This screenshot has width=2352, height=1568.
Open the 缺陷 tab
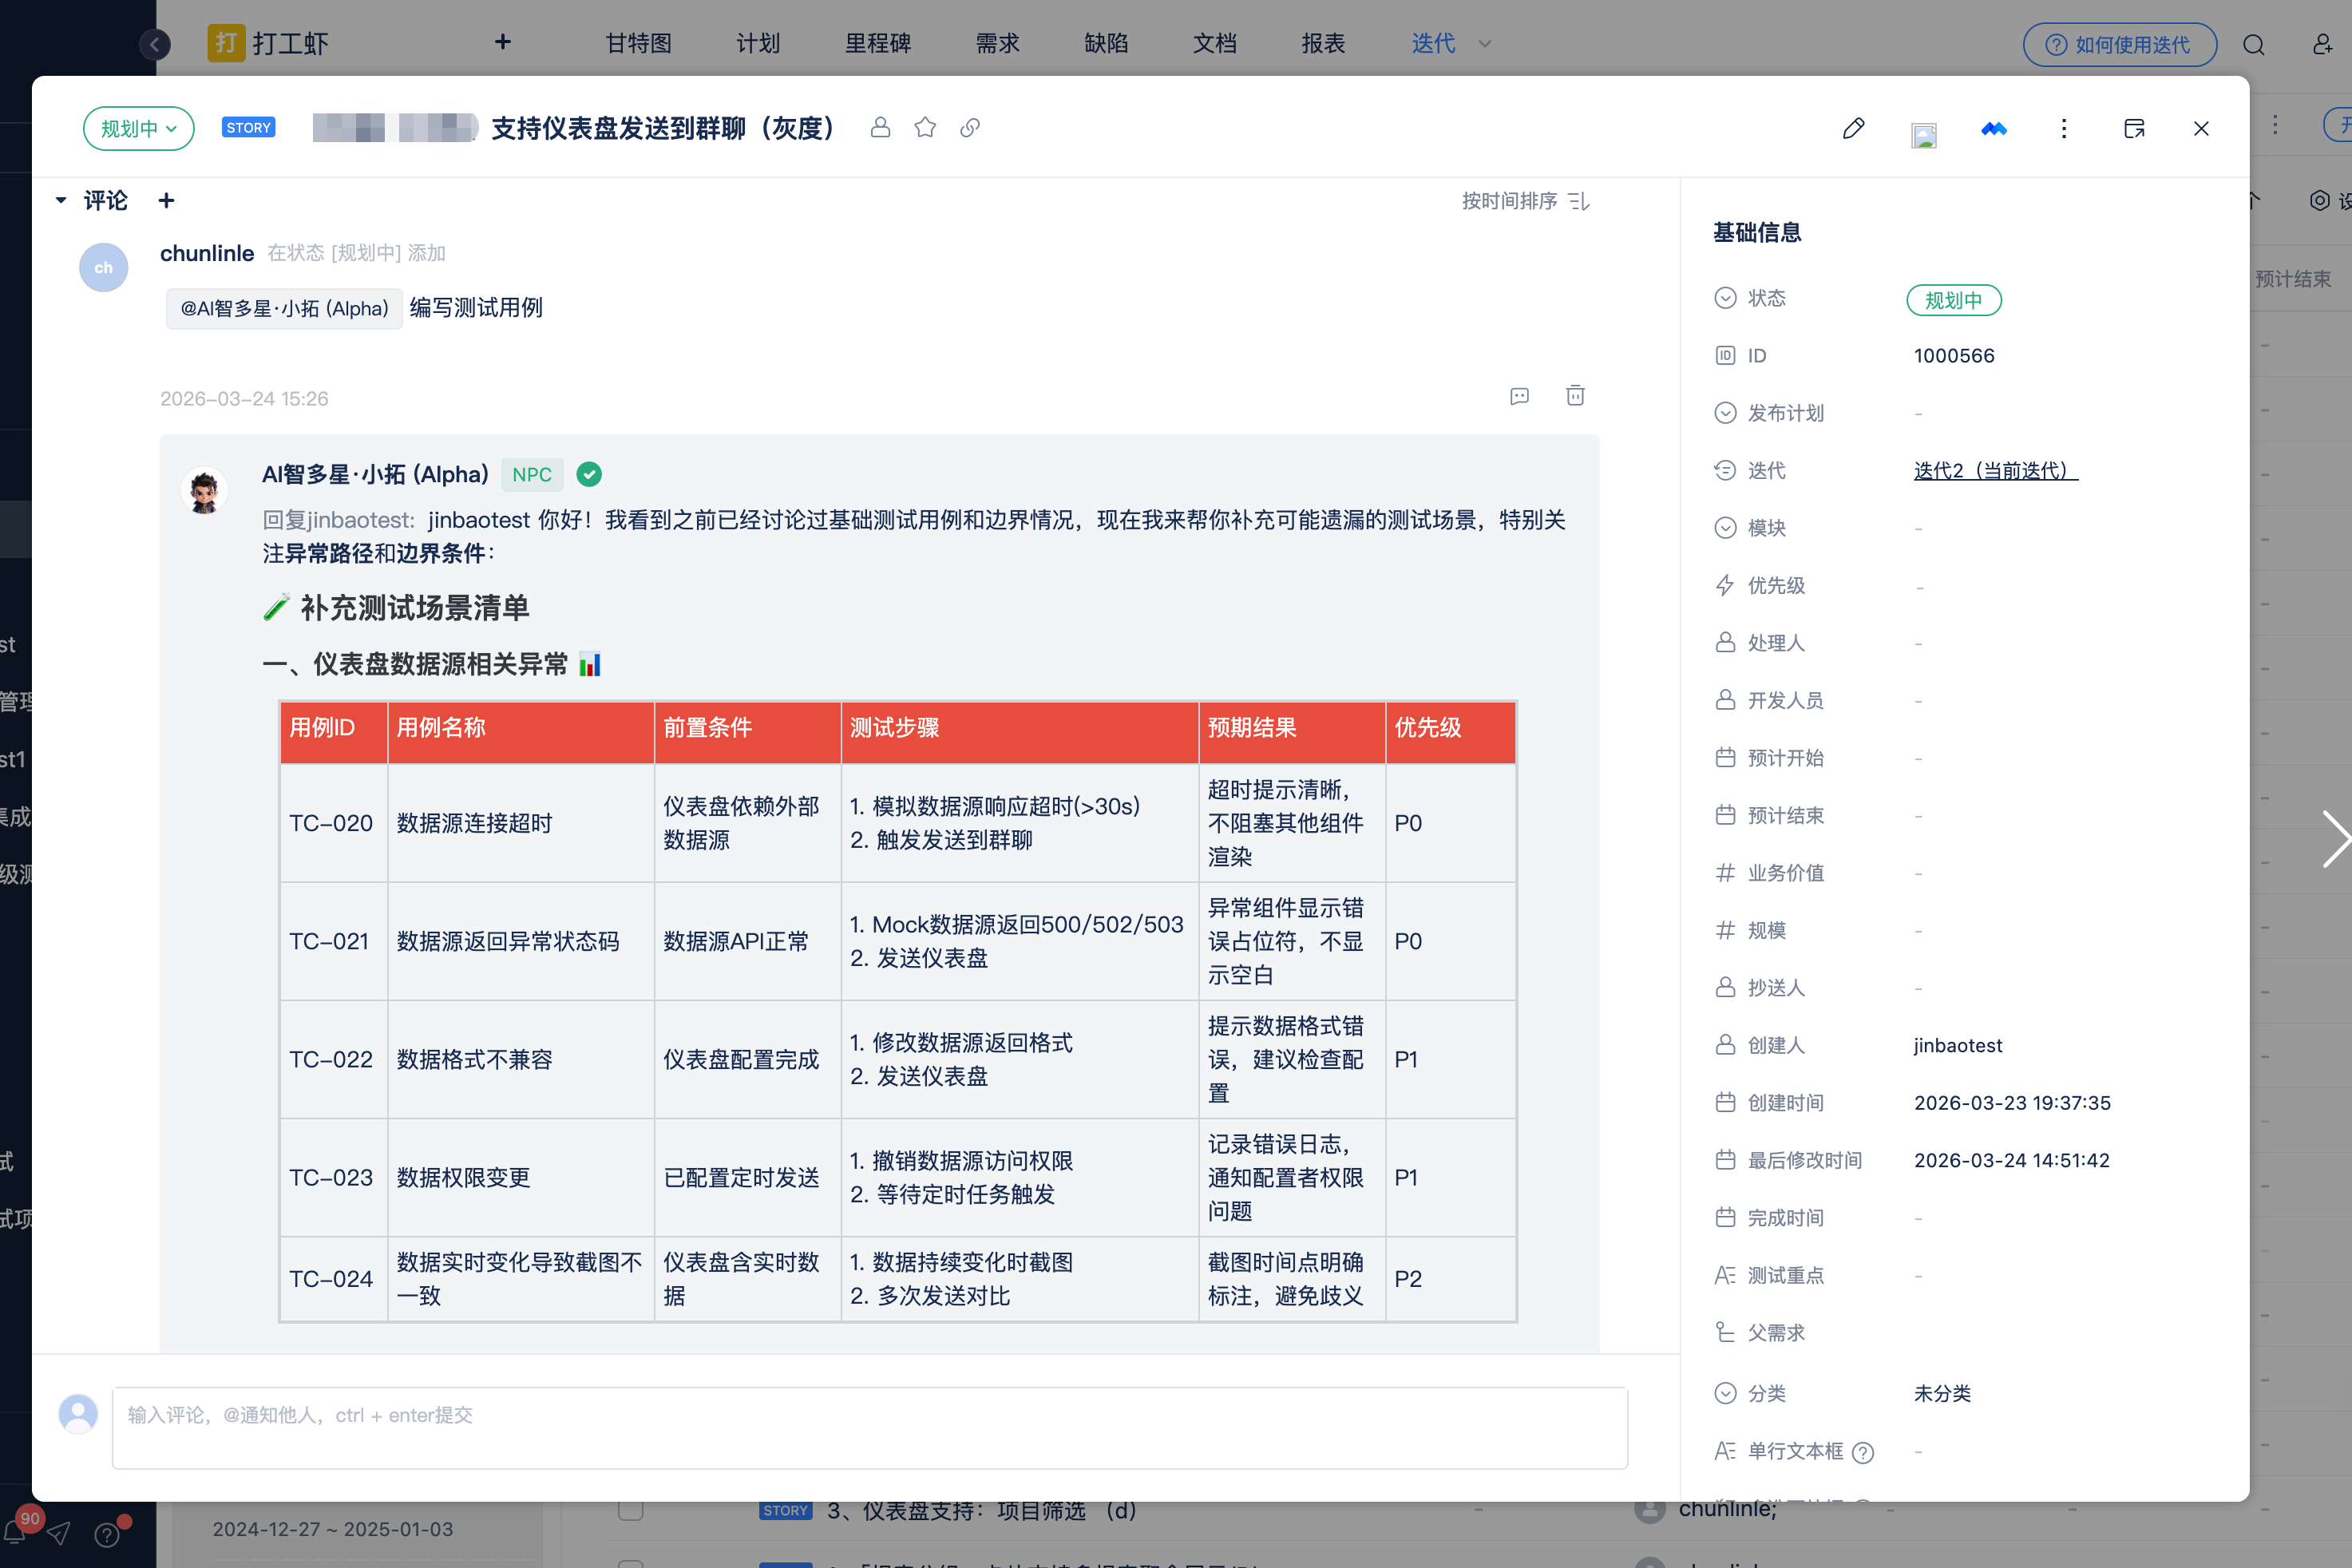(x=1106, y=44)
